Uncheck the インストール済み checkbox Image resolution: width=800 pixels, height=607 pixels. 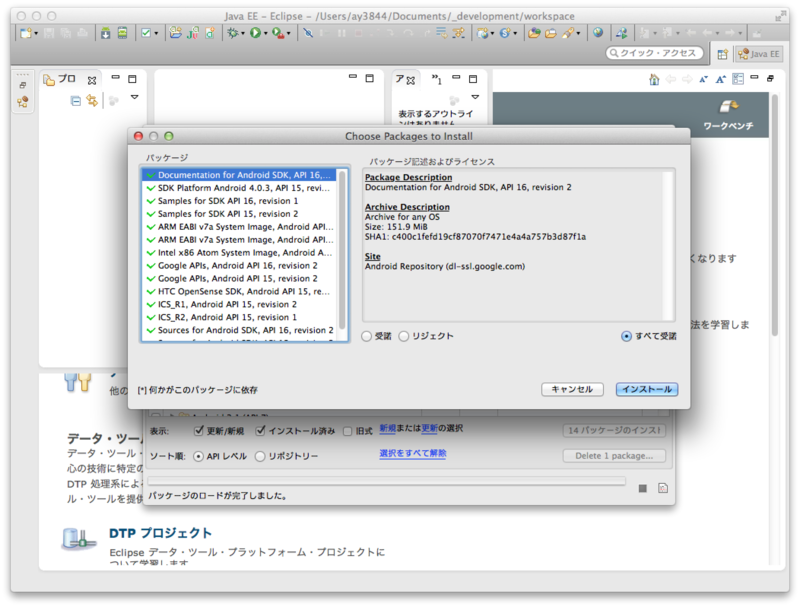pyautogui.click(x=261, y=431)
